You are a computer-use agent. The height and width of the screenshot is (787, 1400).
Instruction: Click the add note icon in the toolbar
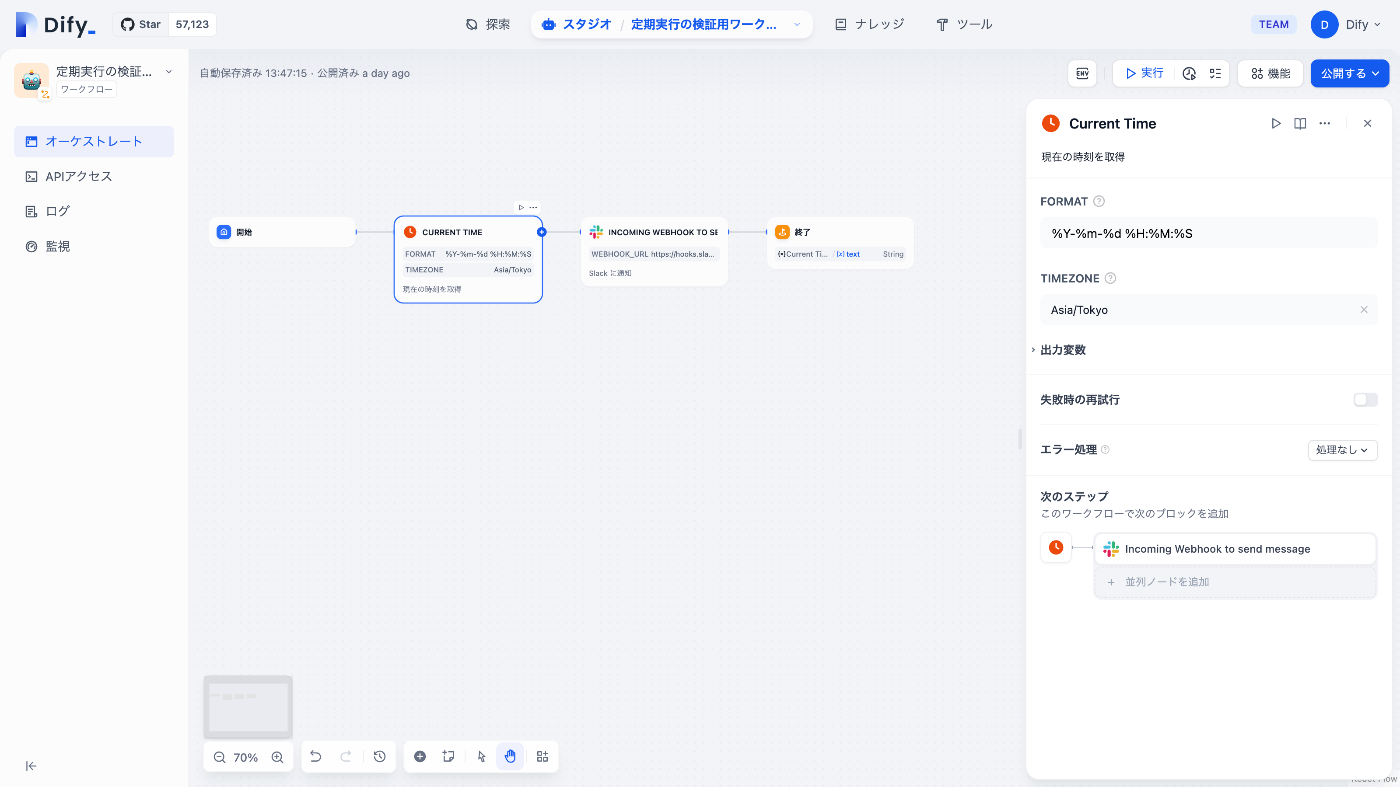click(x=447, y=756)
